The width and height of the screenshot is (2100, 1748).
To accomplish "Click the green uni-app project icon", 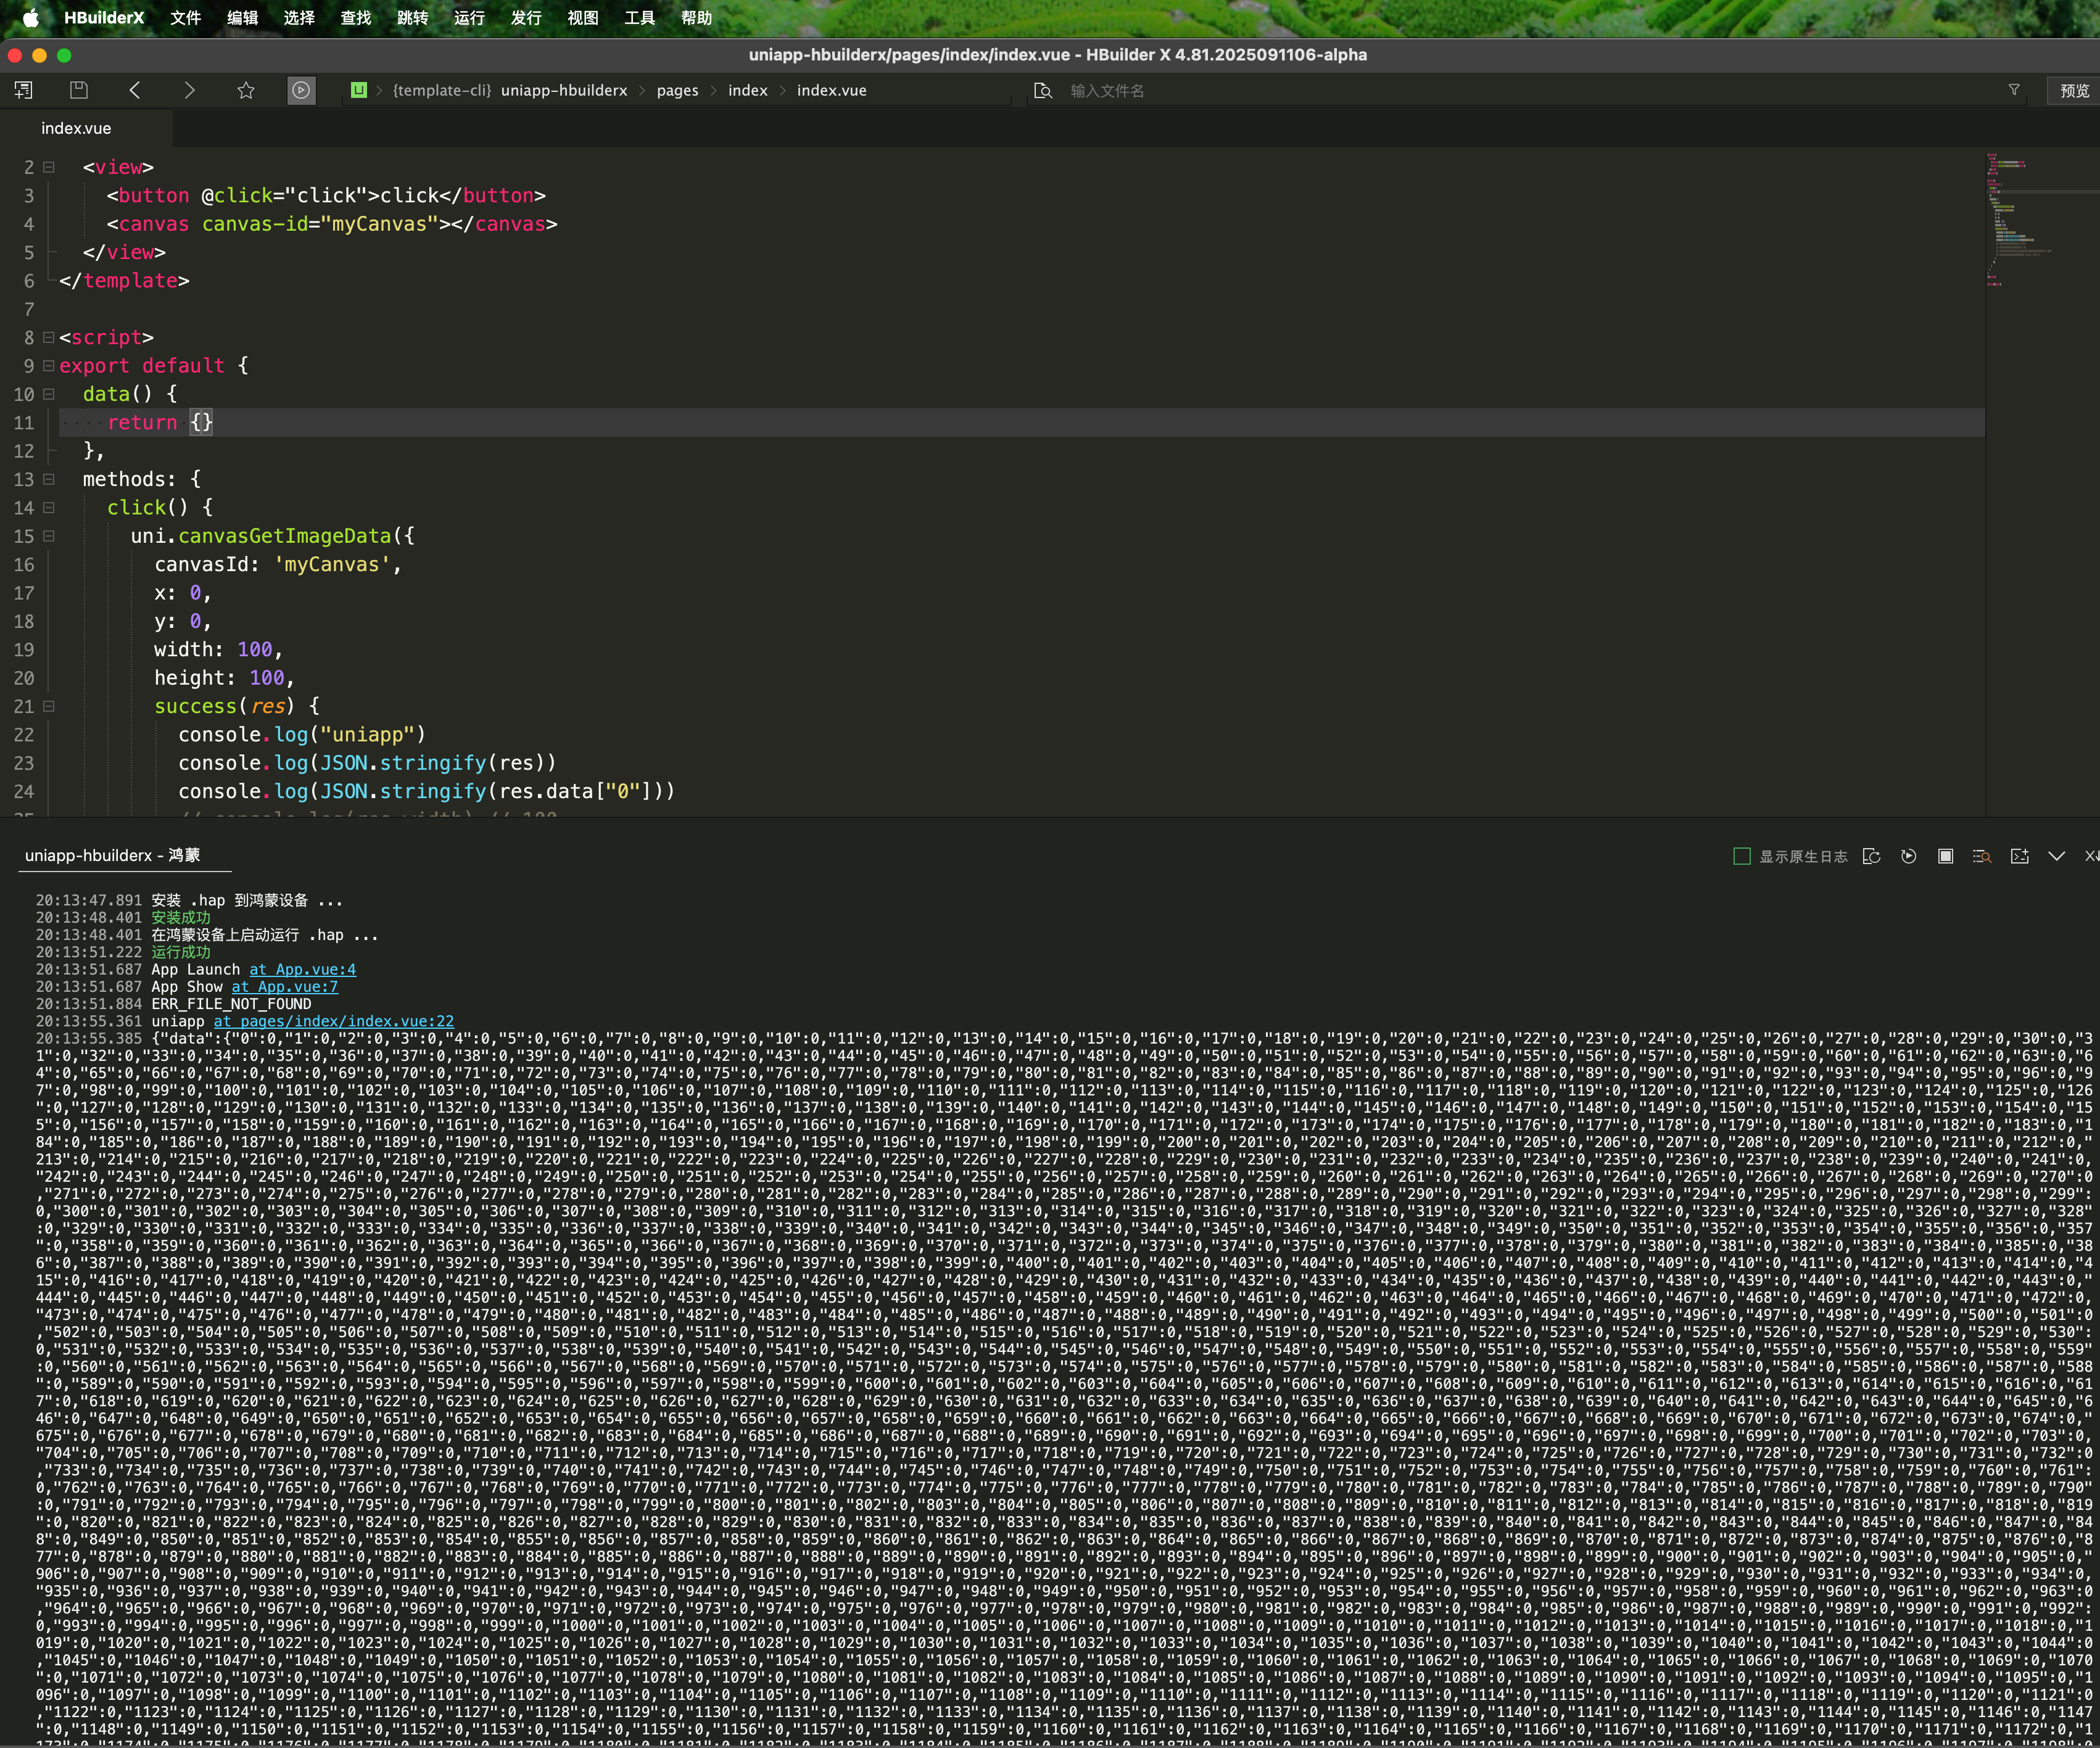I will 358,90.
